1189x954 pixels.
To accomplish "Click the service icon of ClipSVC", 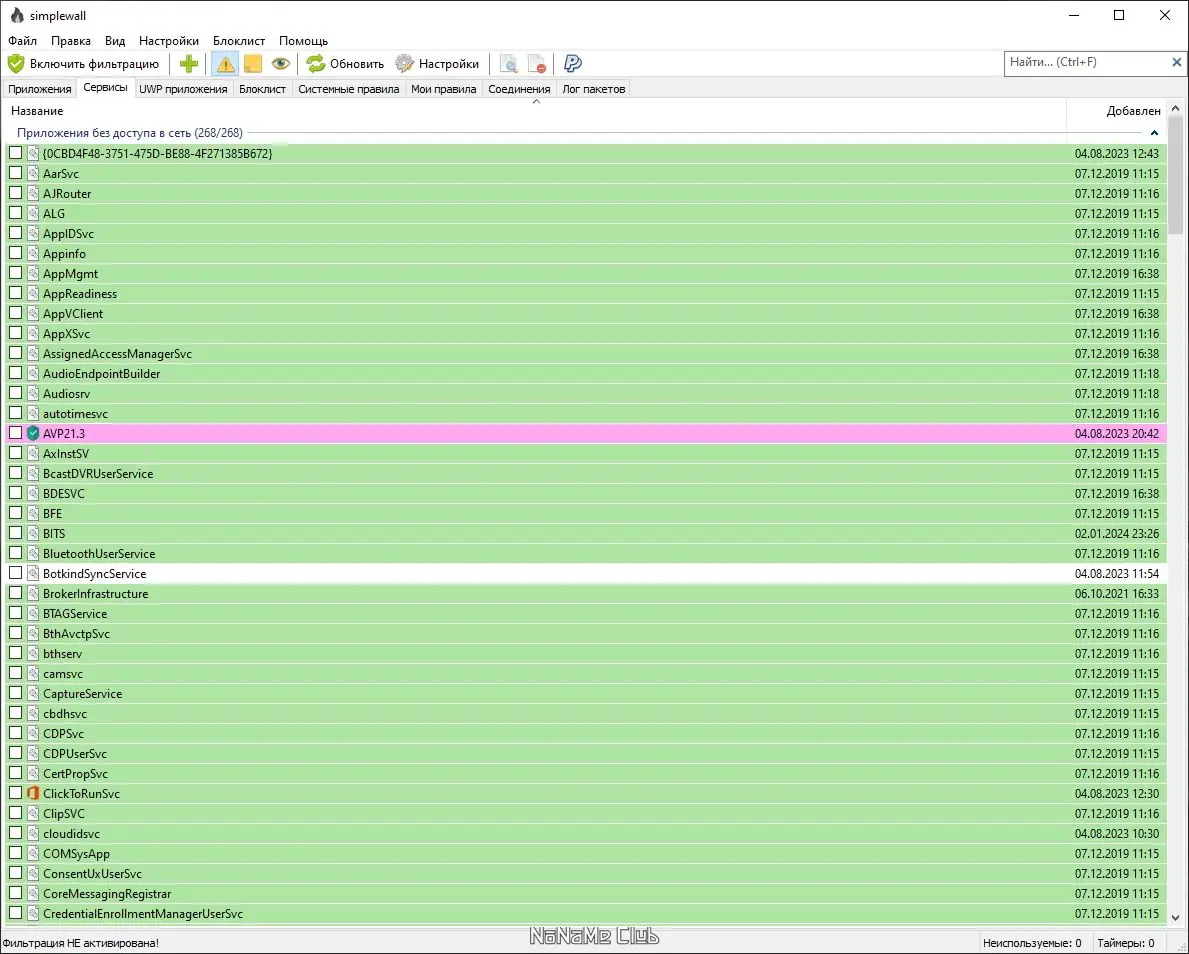I will pos(33,814).
